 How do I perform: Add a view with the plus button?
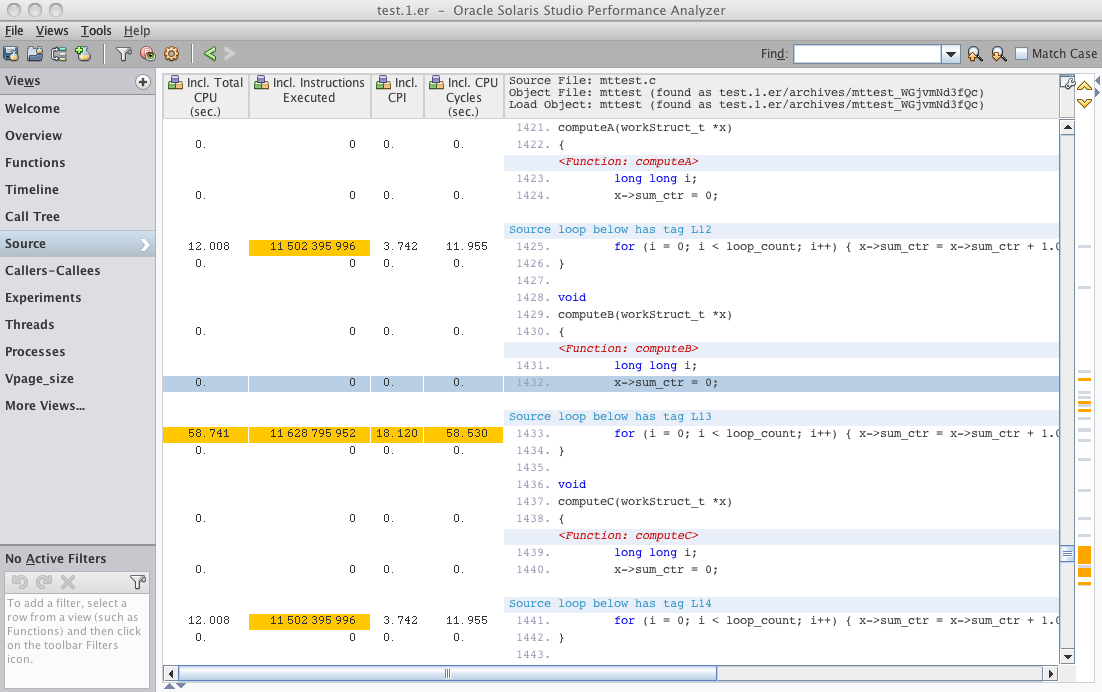tap(143, 82)
